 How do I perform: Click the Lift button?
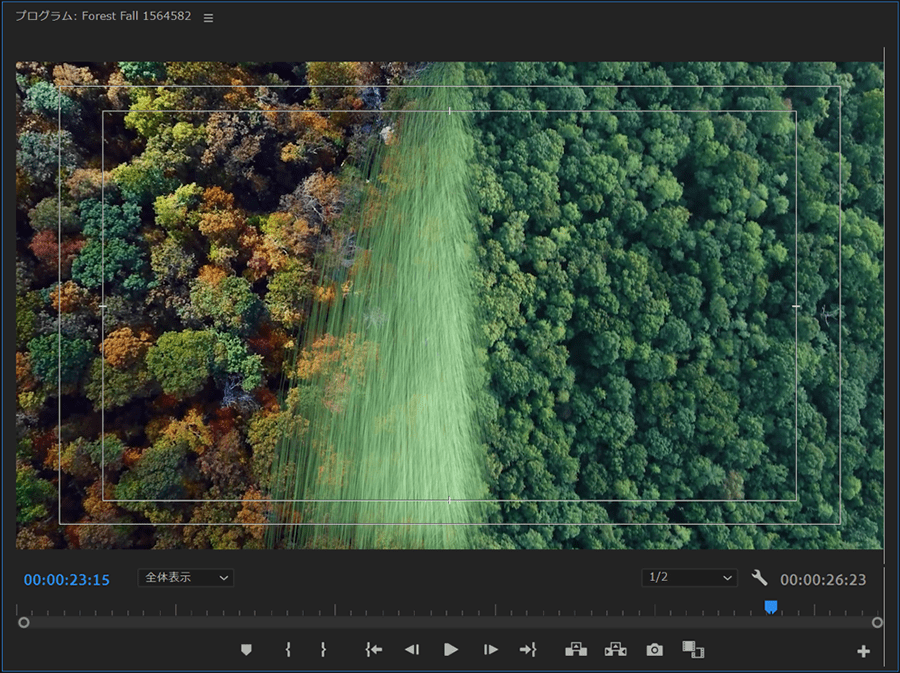(x=575, y=650)
